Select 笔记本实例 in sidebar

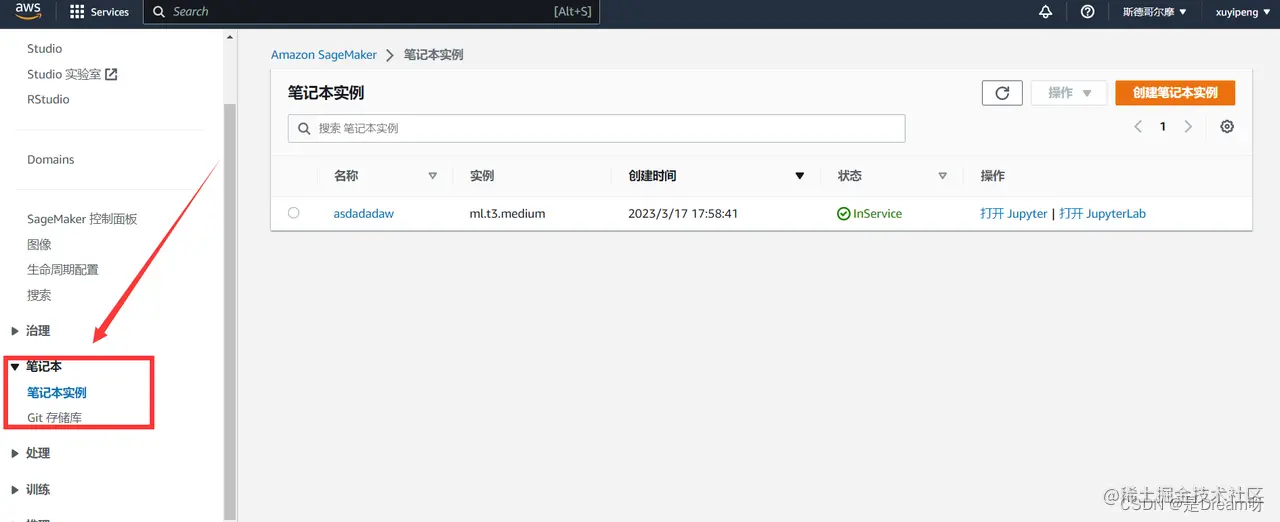tap(57, 393)
